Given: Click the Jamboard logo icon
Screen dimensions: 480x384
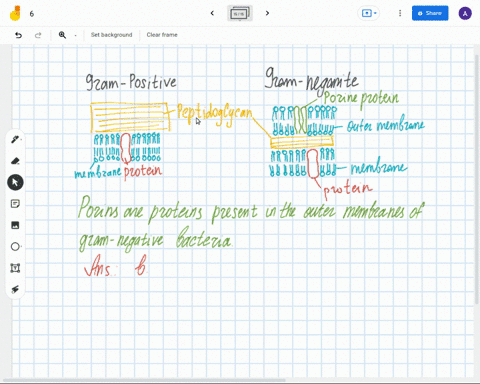Looking at the screenshot, I should click(15, 13).
